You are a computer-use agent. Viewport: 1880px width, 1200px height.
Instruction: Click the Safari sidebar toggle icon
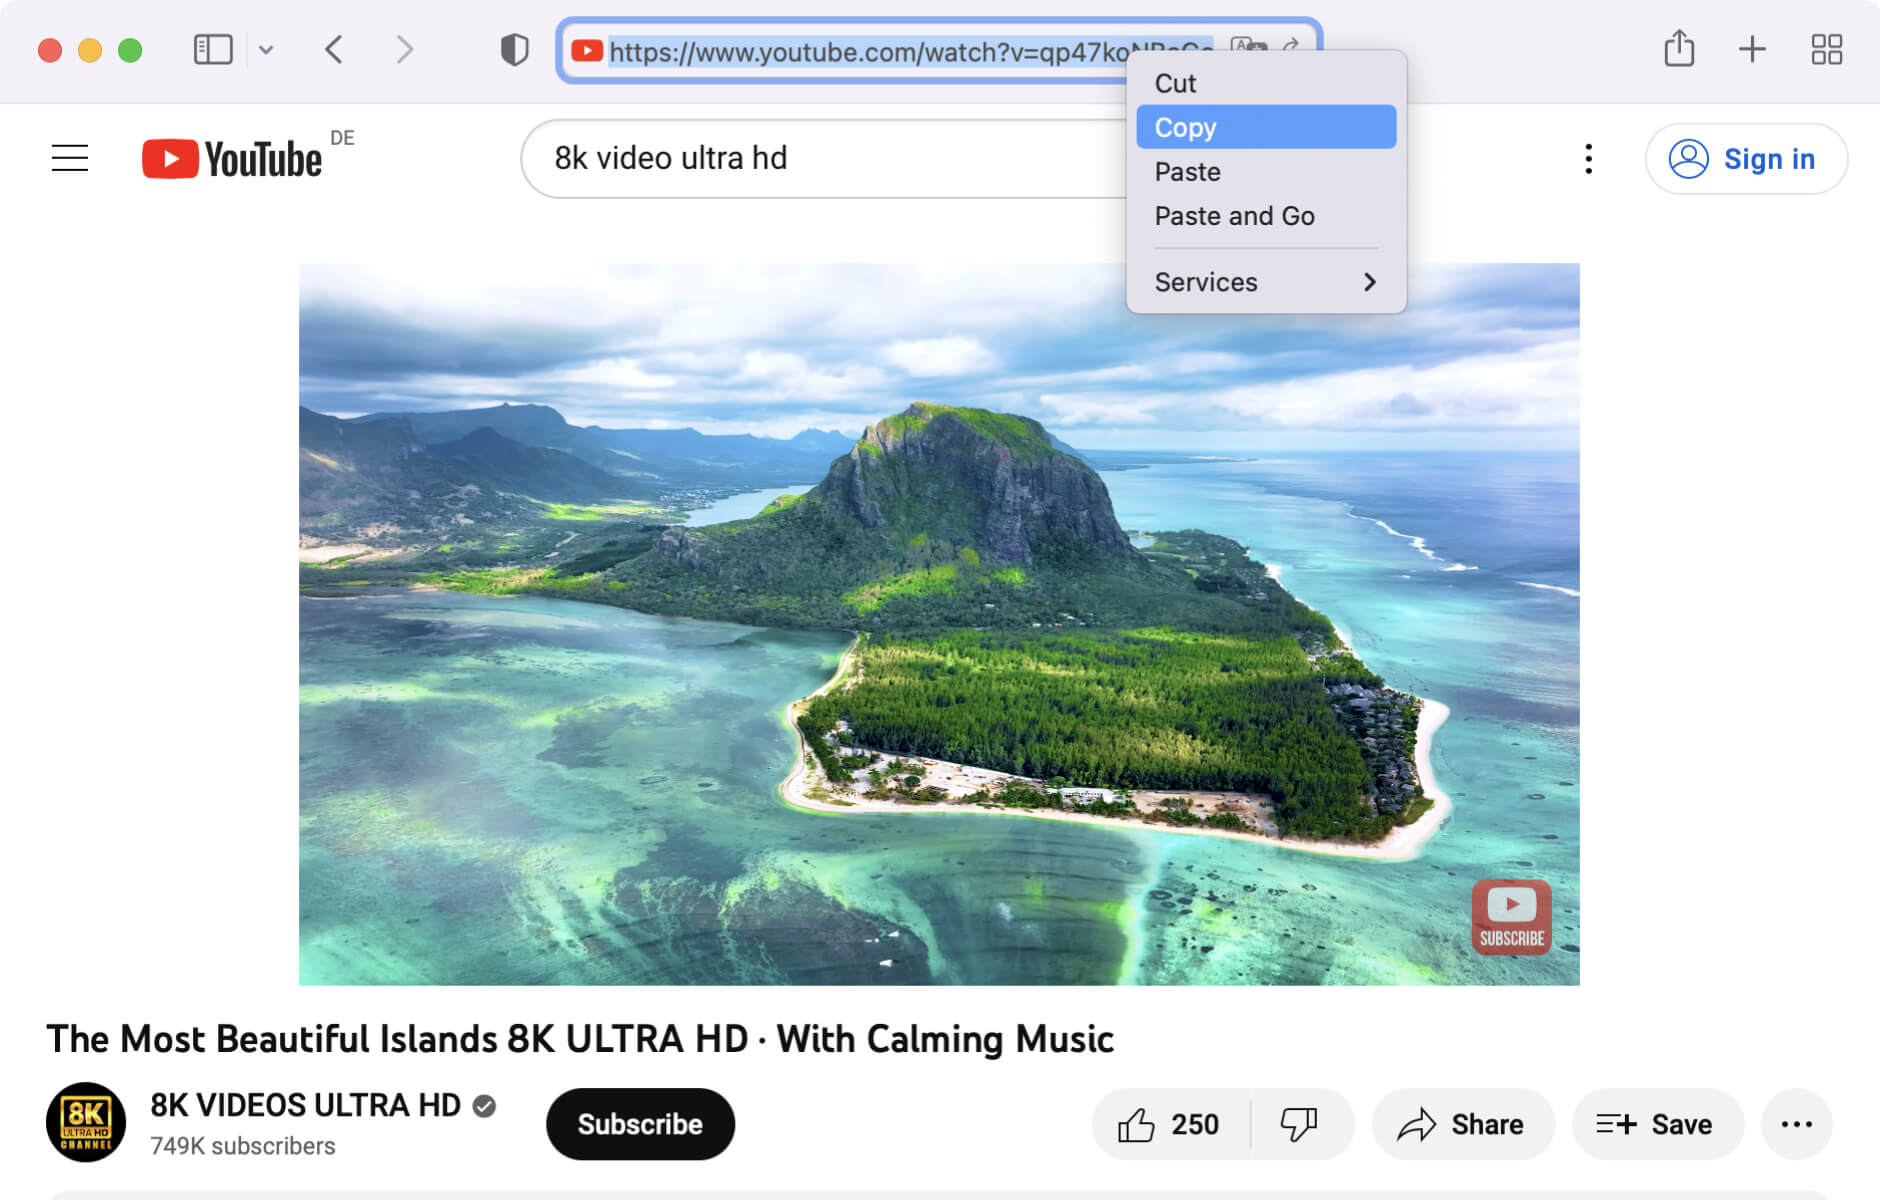(211, 49)
